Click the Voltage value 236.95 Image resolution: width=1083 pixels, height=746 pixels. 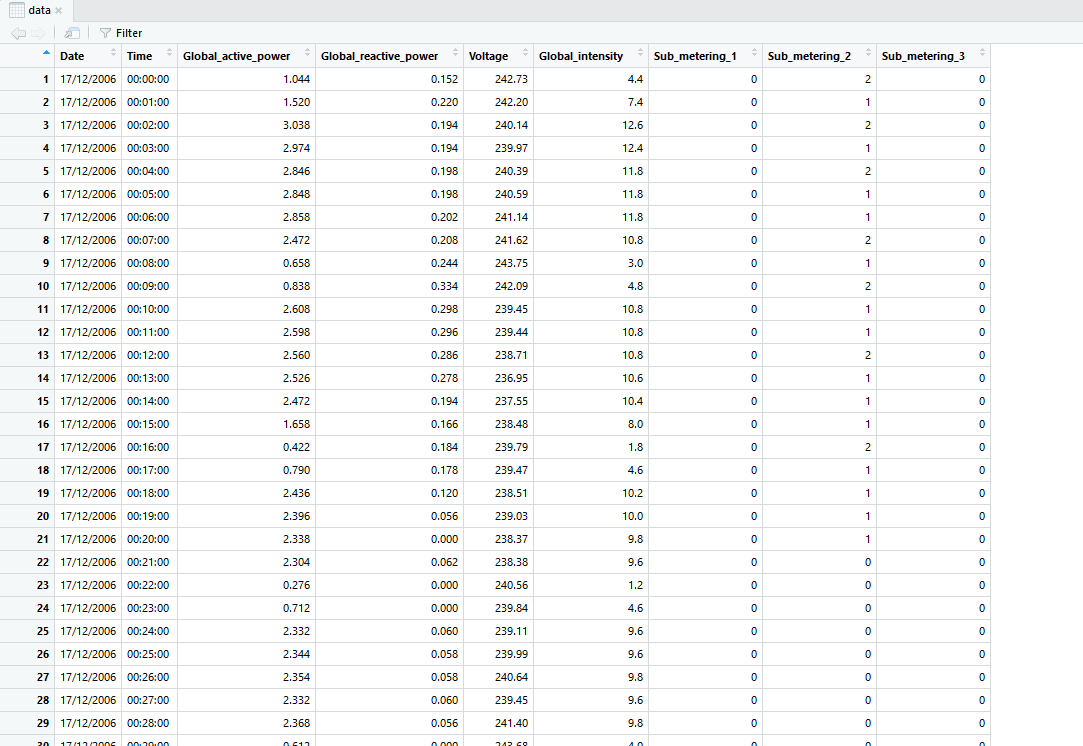click(x=511, y=378)
